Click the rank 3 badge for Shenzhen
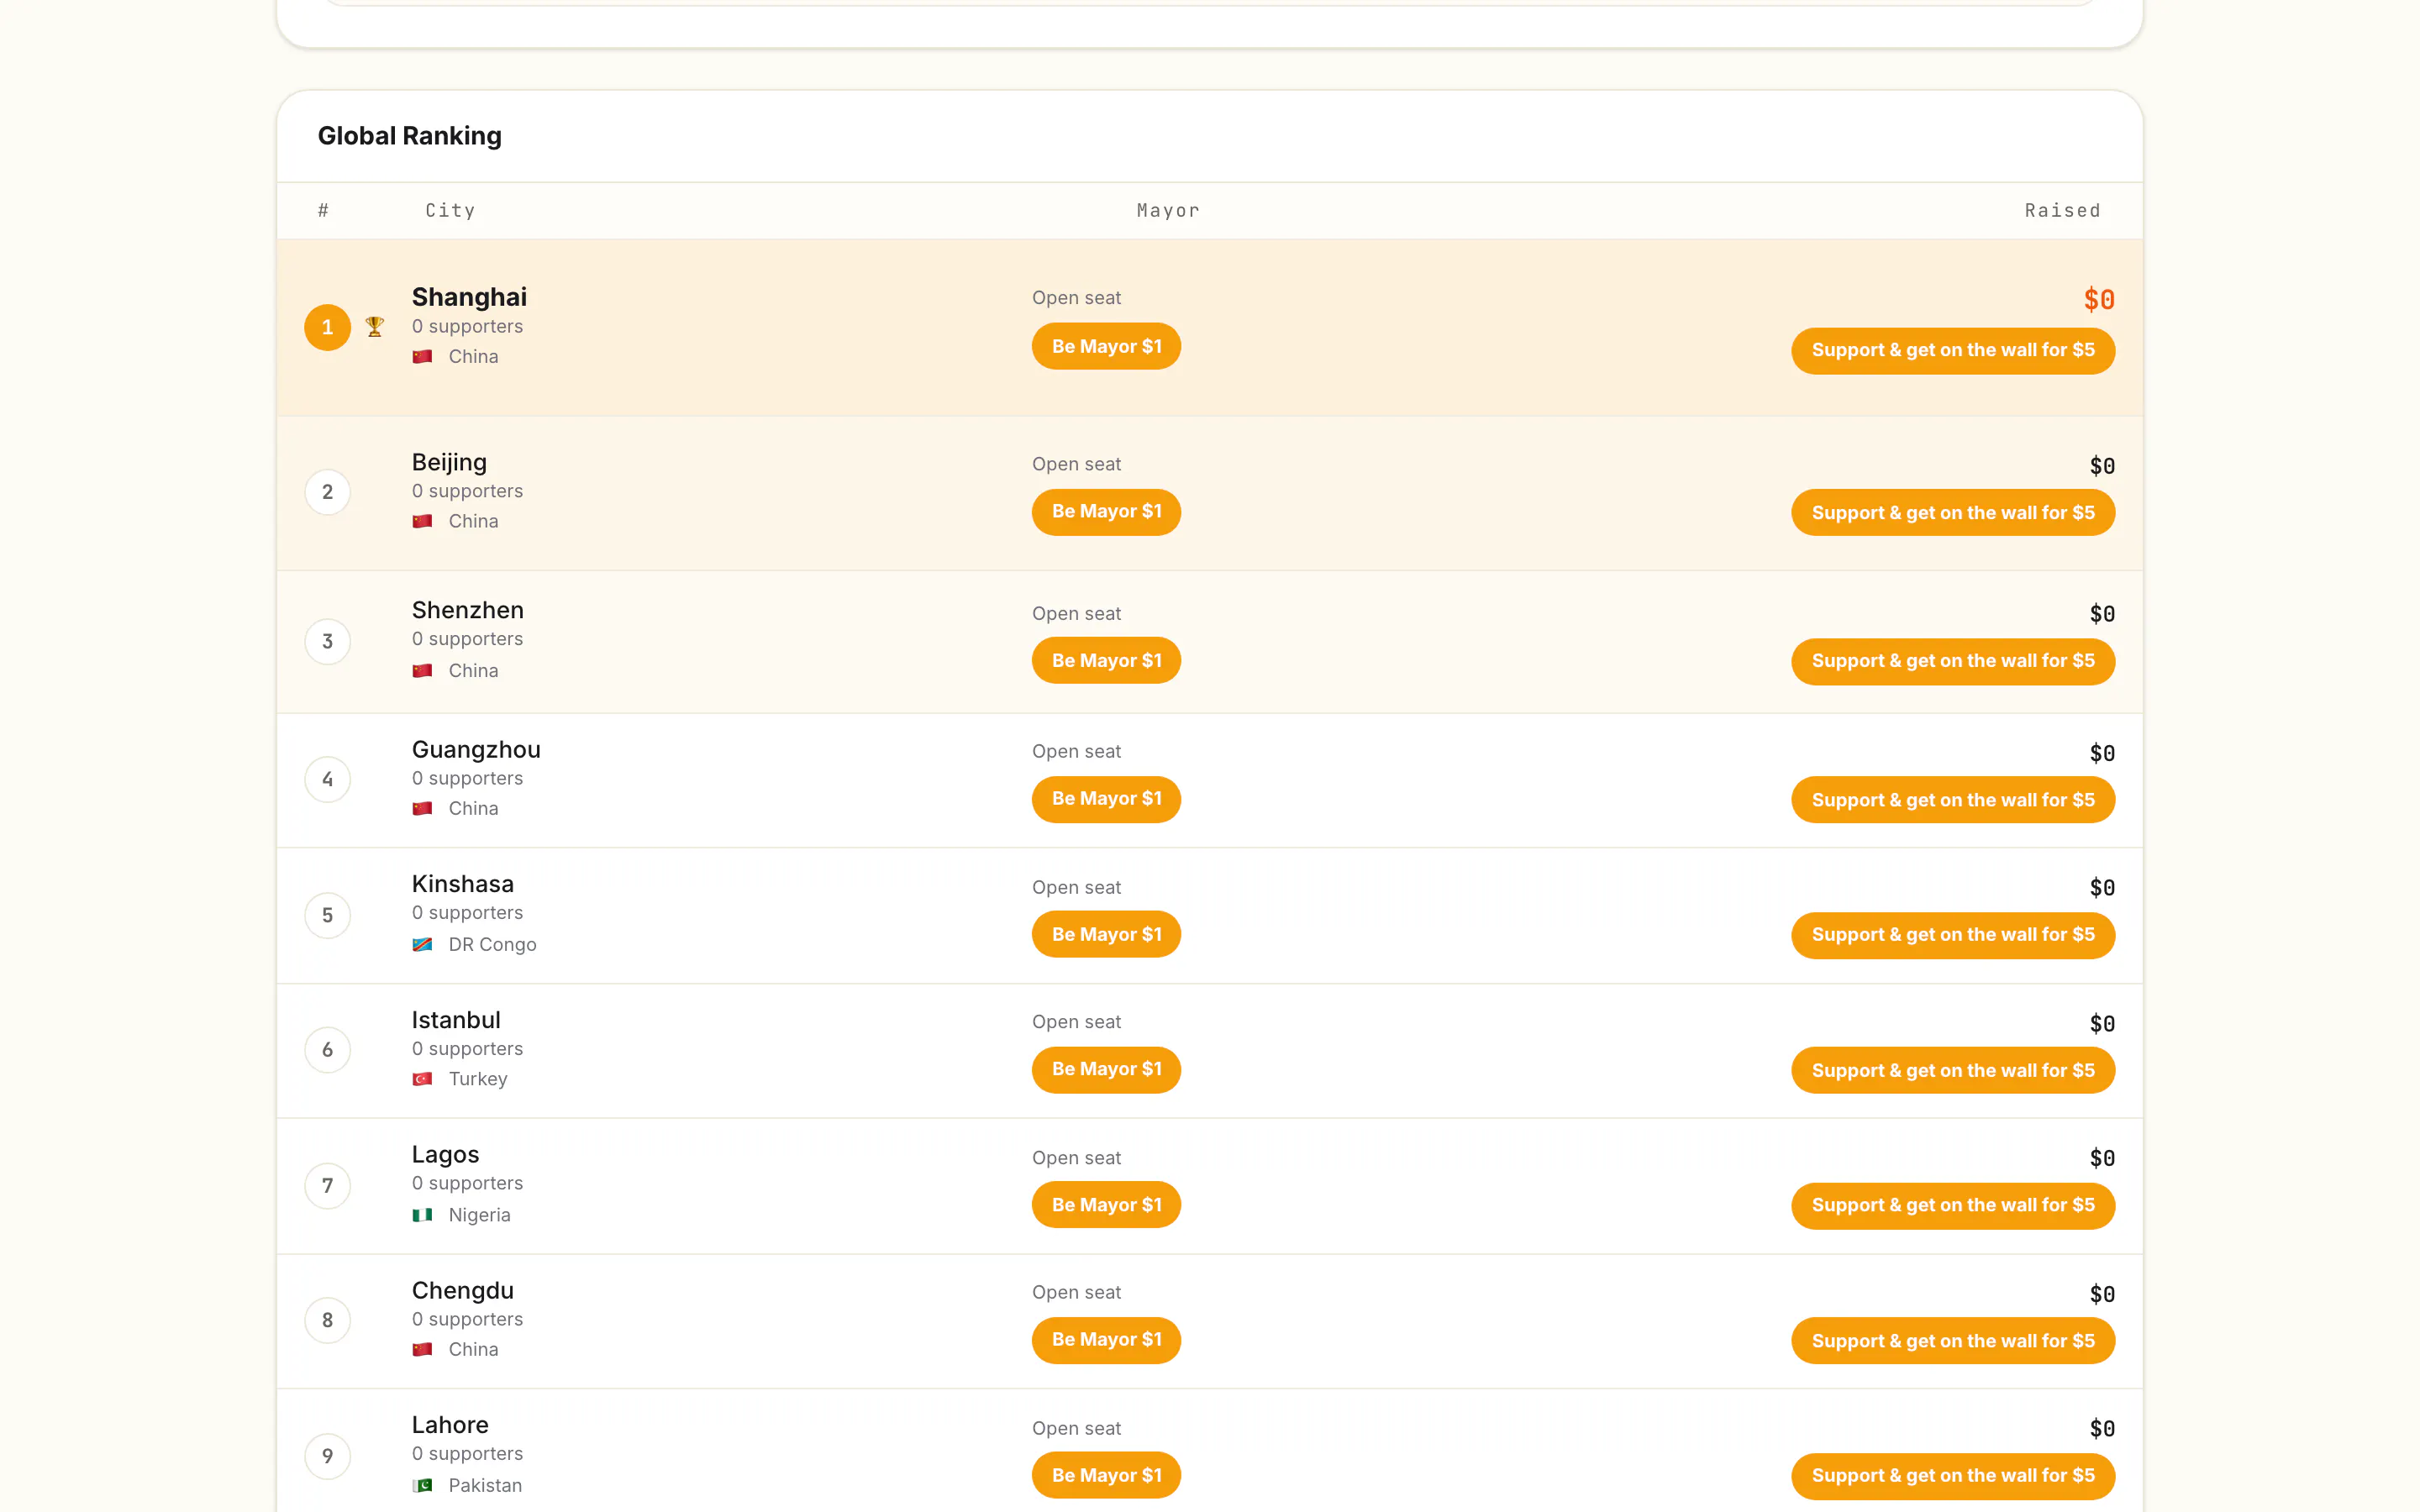This screenshot has width=2420, height=1512. coord(327,641)
